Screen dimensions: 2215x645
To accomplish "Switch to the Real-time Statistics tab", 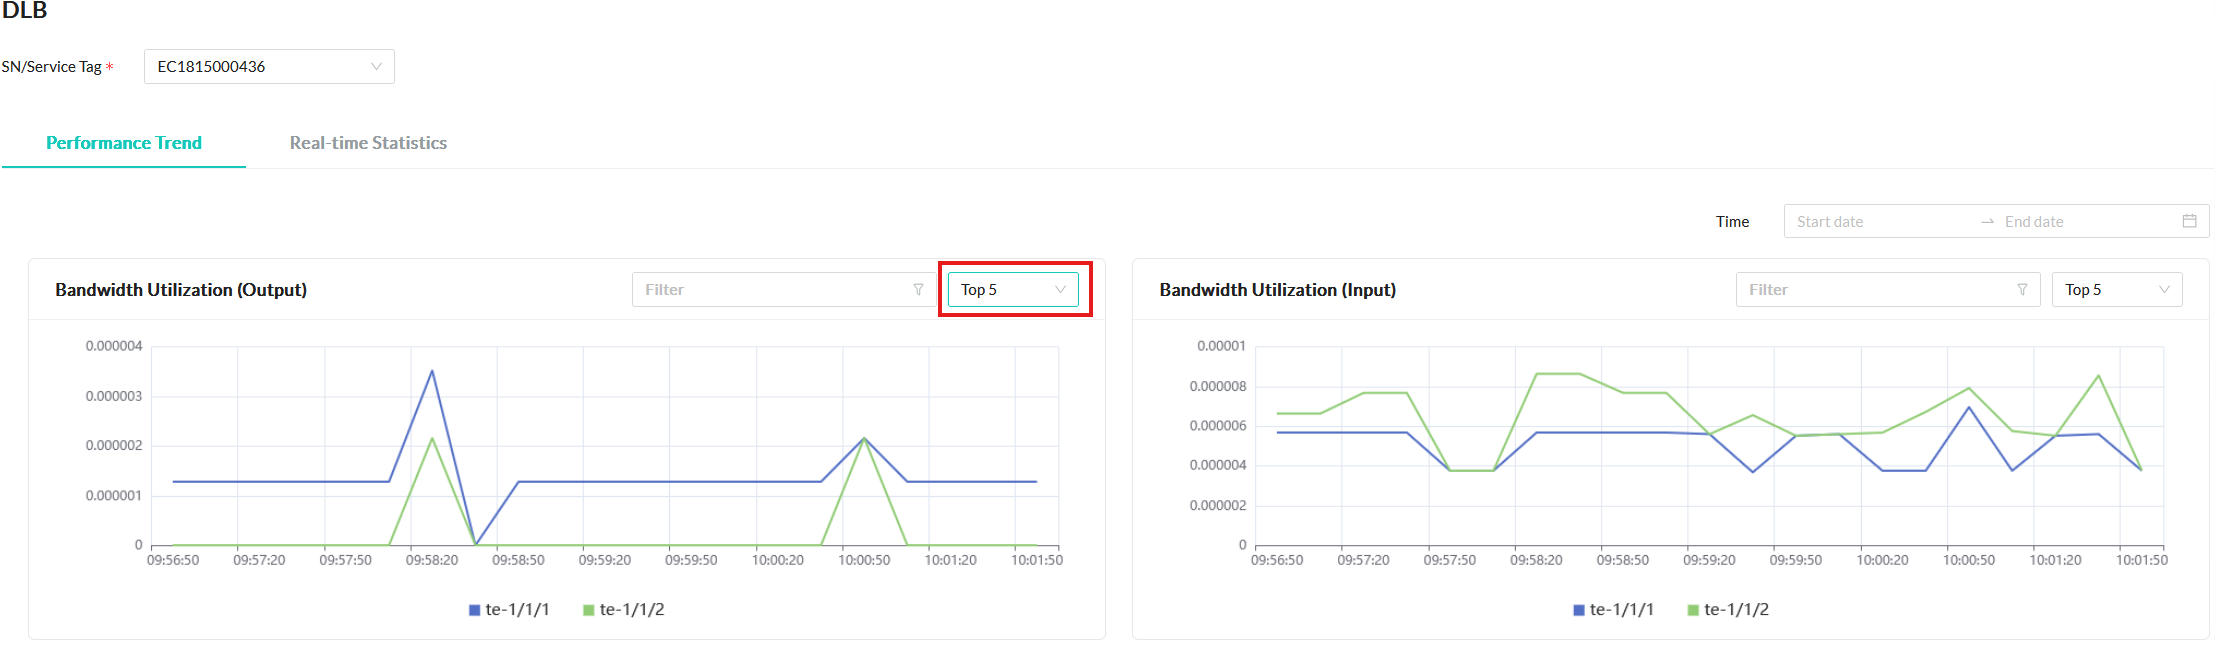I will [x=368, y=143].
